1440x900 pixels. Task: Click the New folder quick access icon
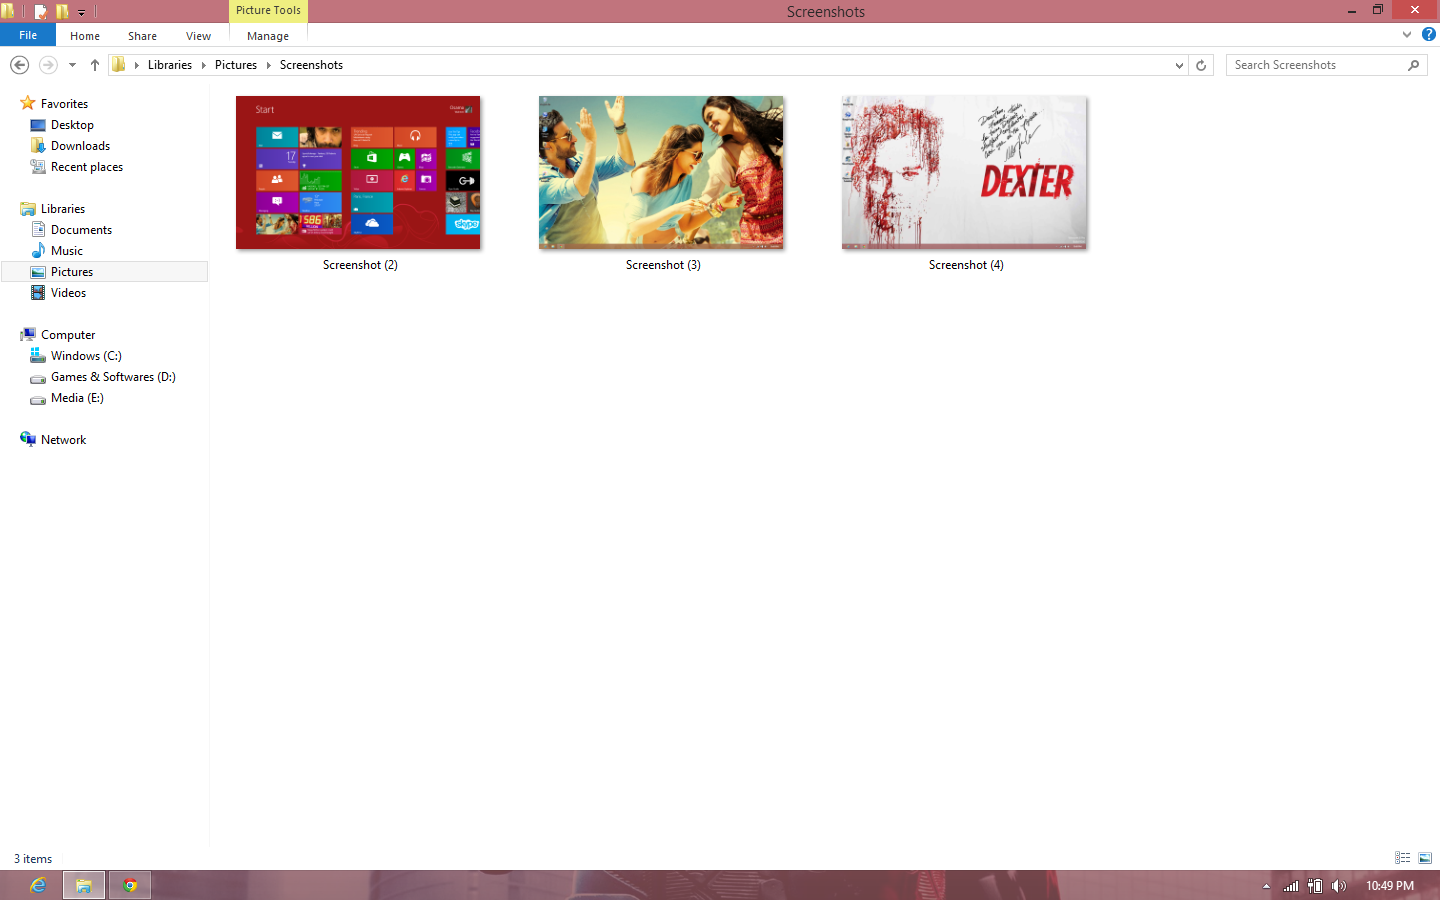63,12
